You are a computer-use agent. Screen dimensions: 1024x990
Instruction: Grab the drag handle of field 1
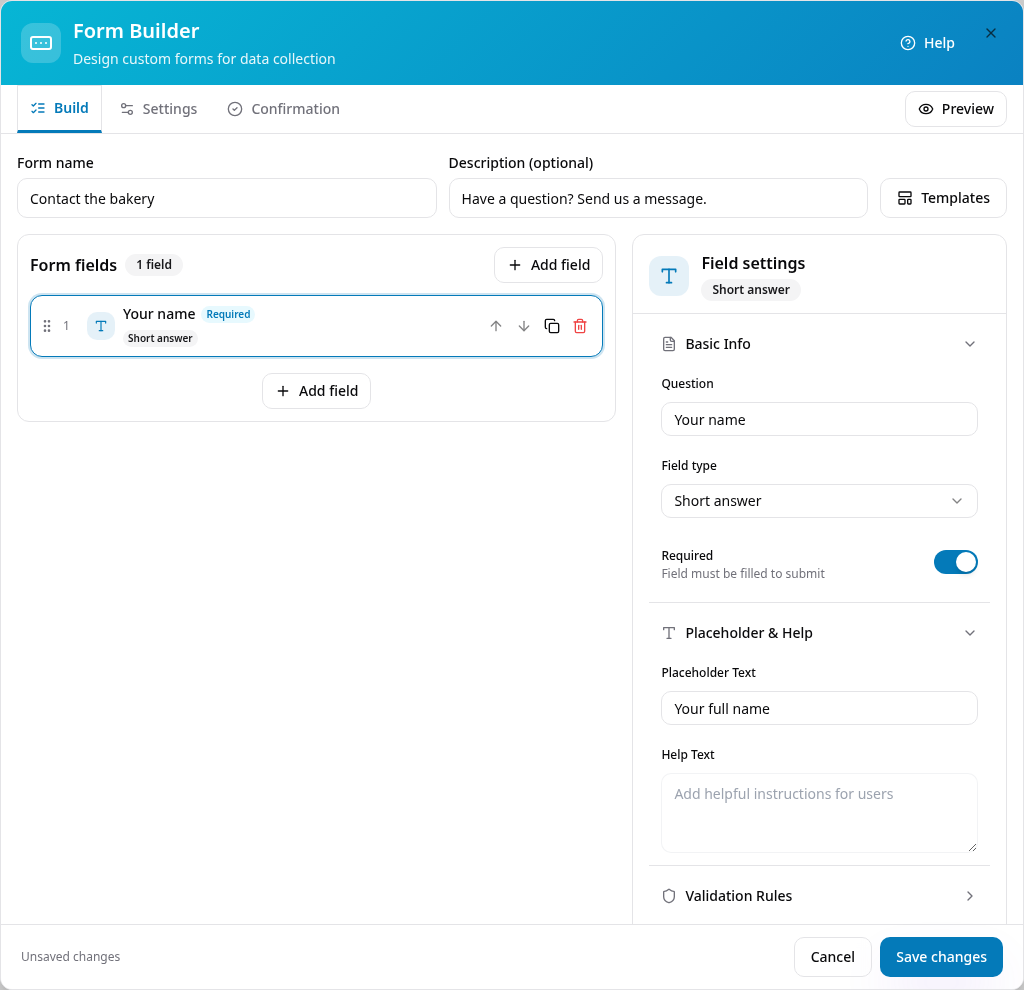[x=47, y=326]
